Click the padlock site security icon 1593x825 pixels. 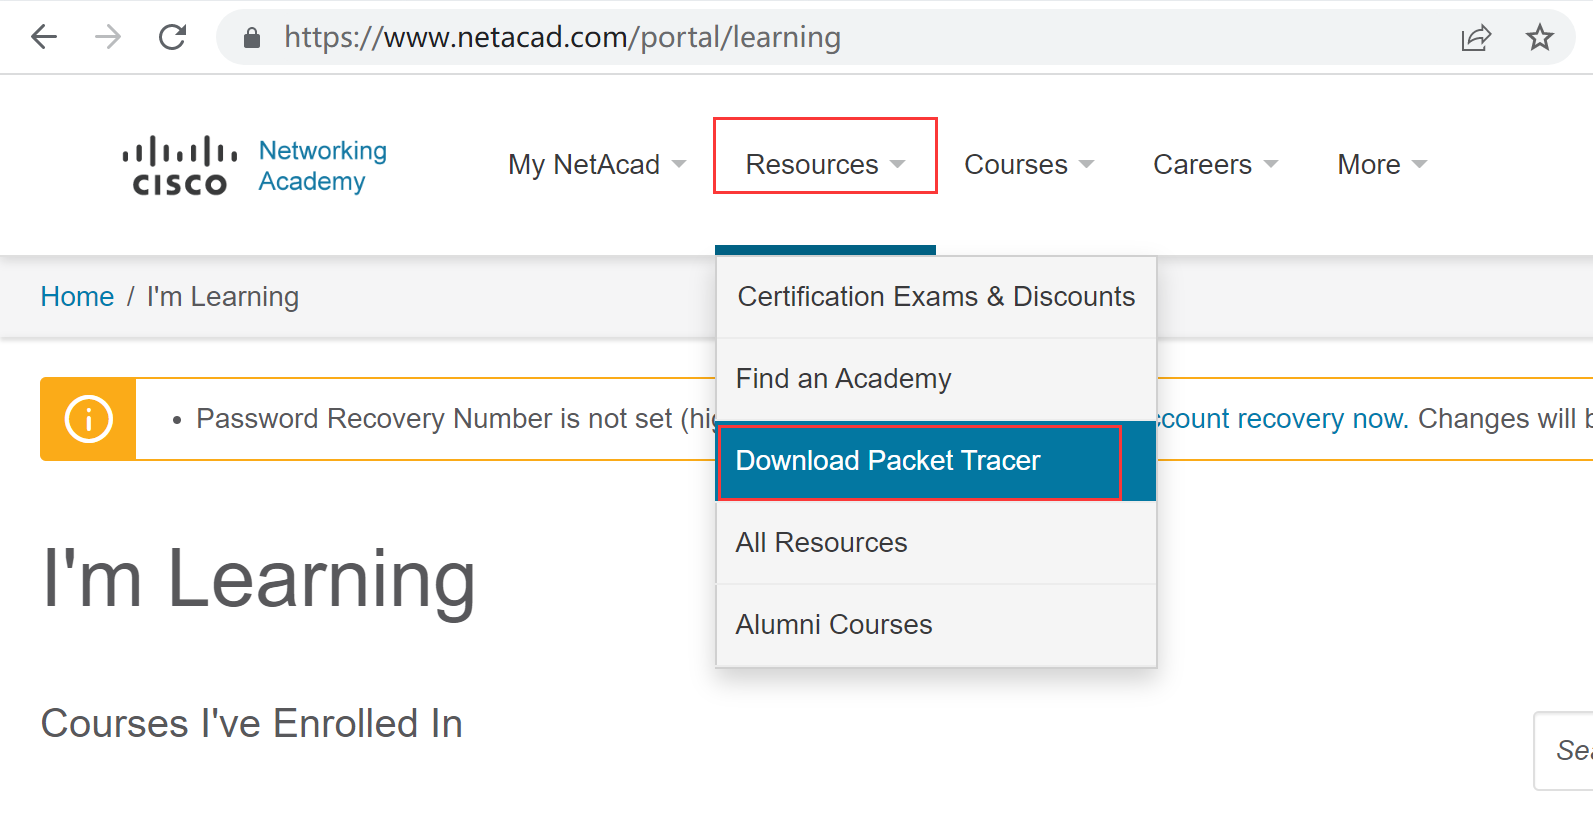(x=252, y=38)
